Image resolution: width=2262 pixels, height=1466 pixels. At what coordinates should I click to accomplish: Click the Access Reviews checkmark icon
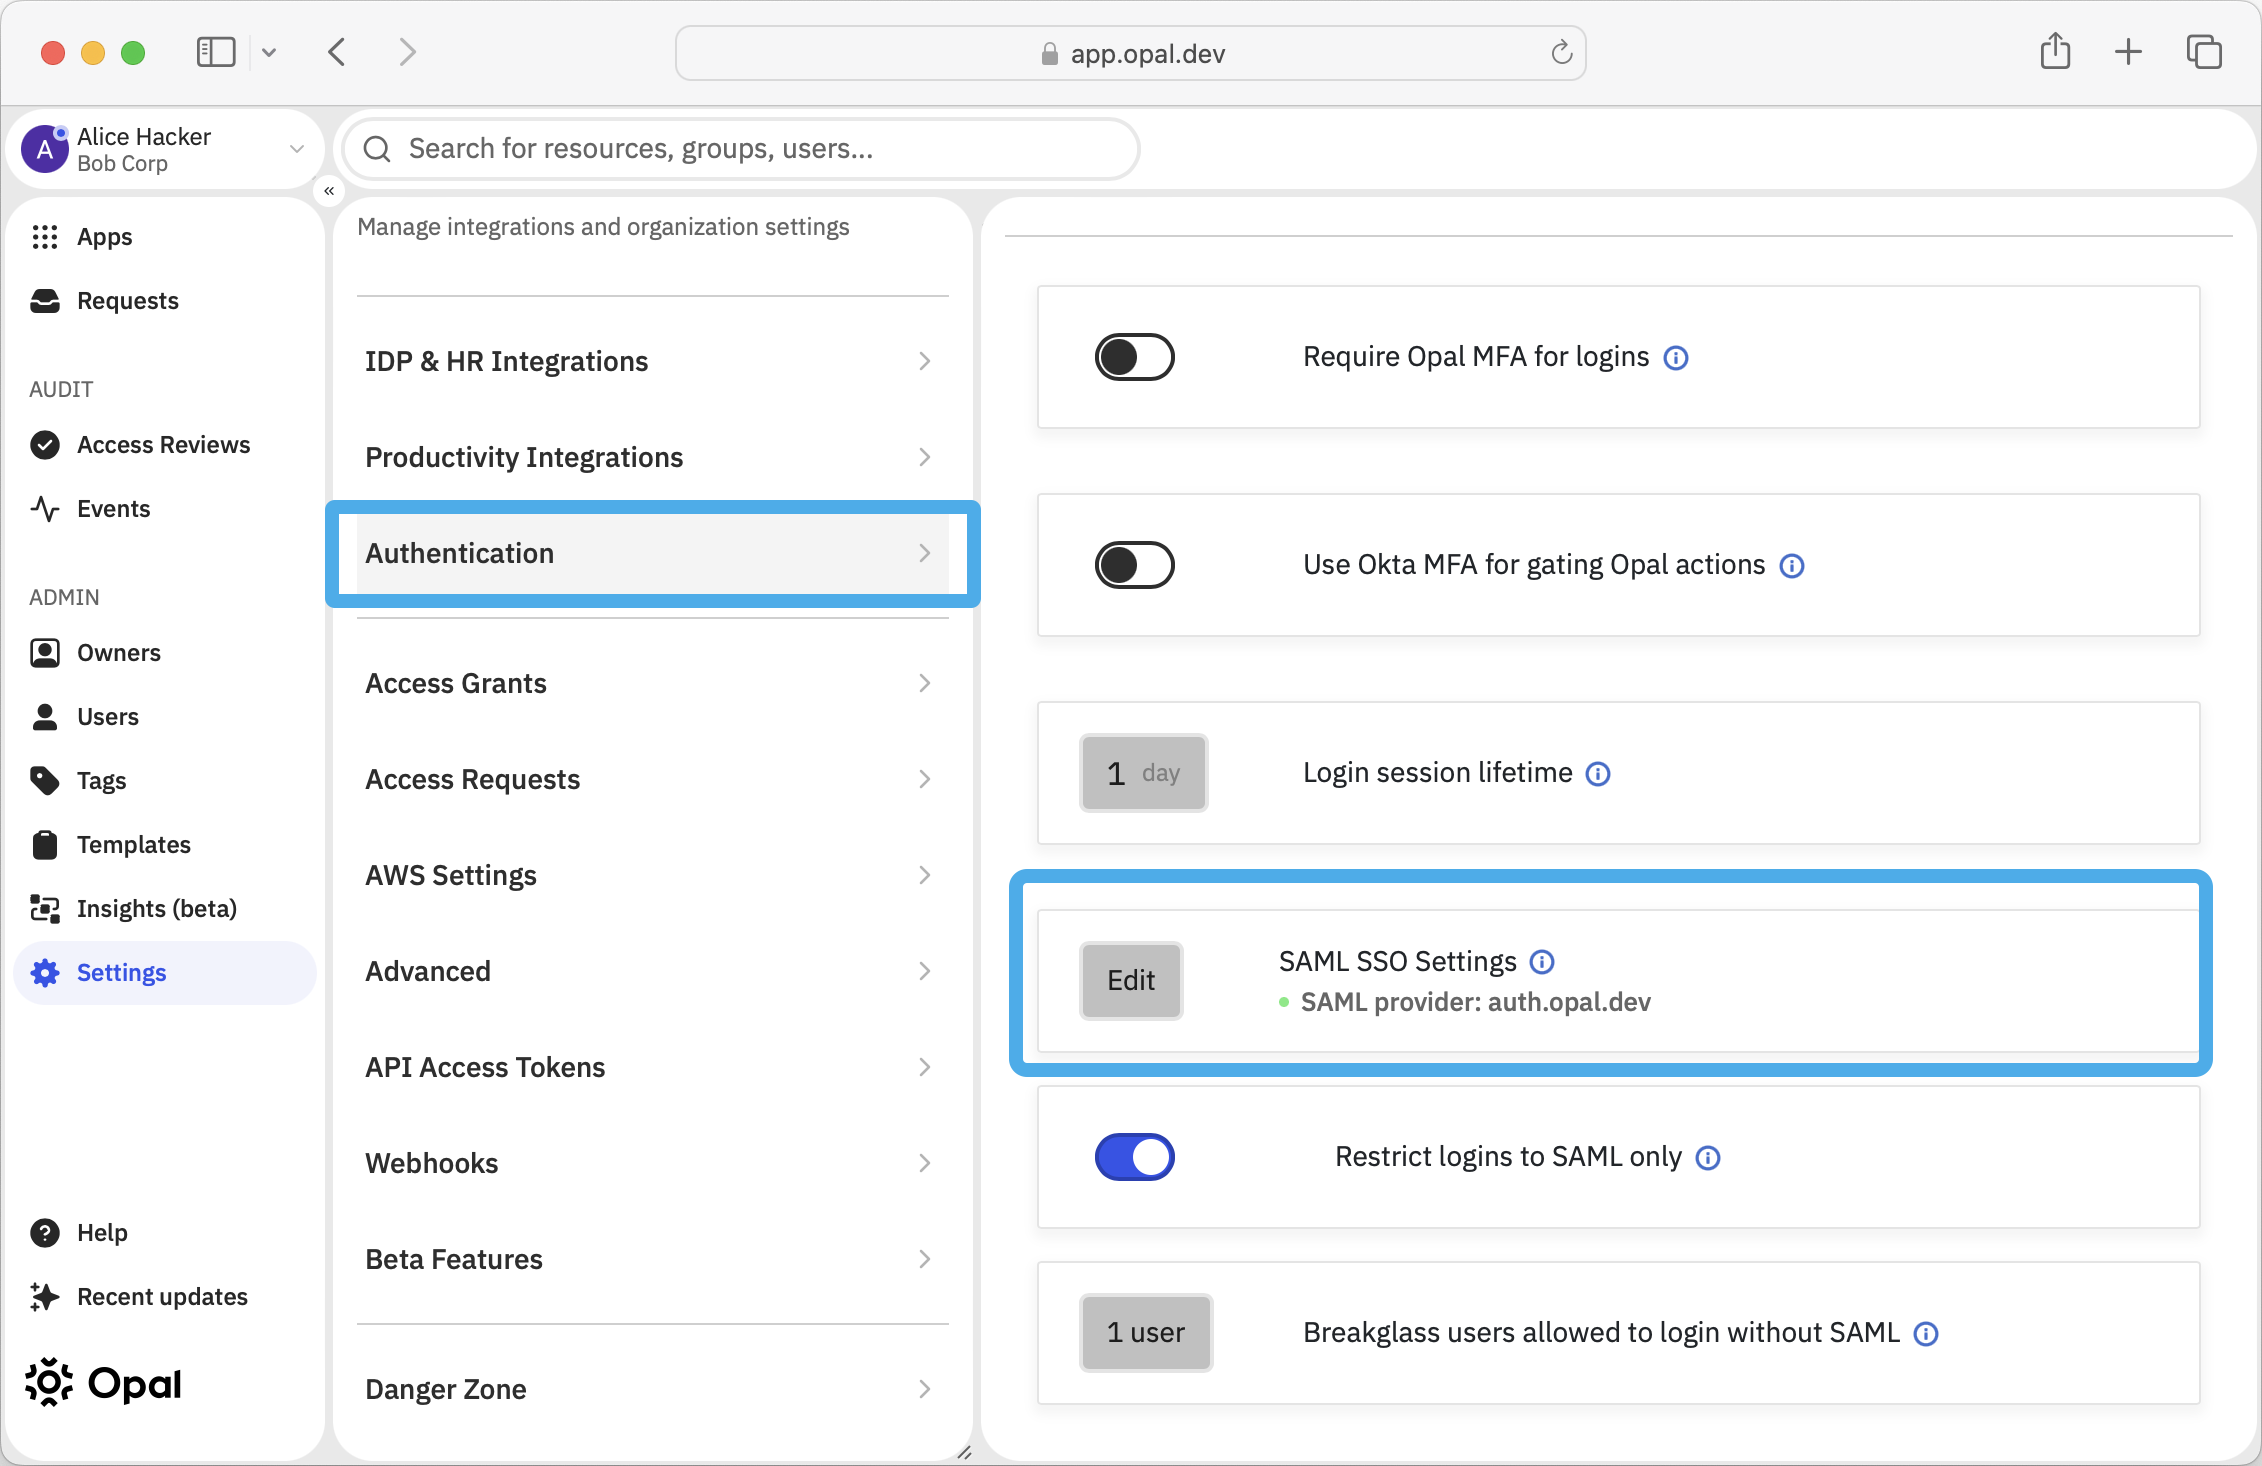[45, 445]
